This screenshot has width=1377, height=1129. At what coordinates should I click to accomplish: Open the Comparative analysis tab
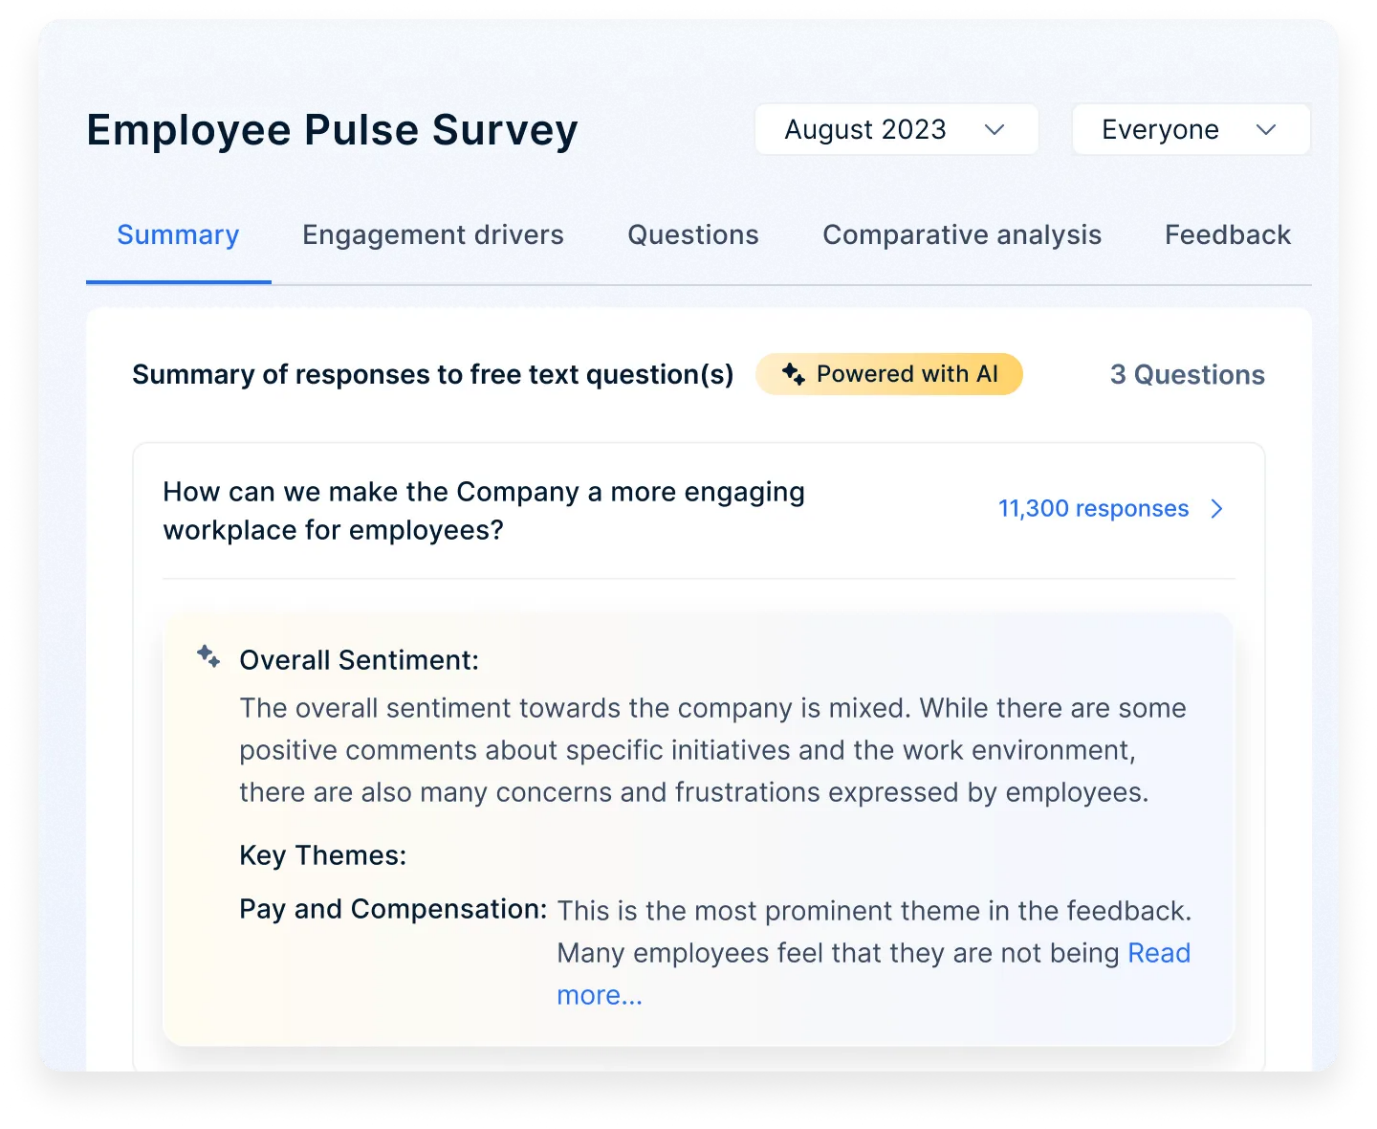[961, 234]
